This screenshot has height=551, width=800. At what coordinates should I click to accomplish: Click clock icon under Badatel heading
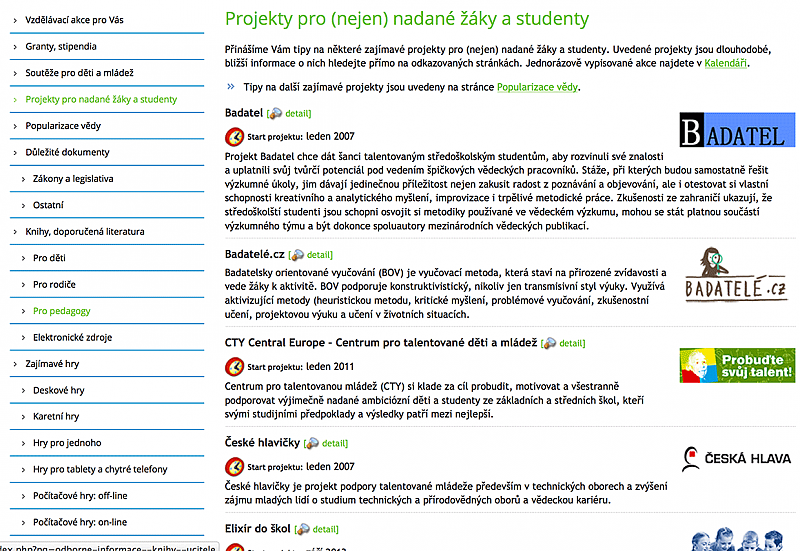click(x=234, y=136)
